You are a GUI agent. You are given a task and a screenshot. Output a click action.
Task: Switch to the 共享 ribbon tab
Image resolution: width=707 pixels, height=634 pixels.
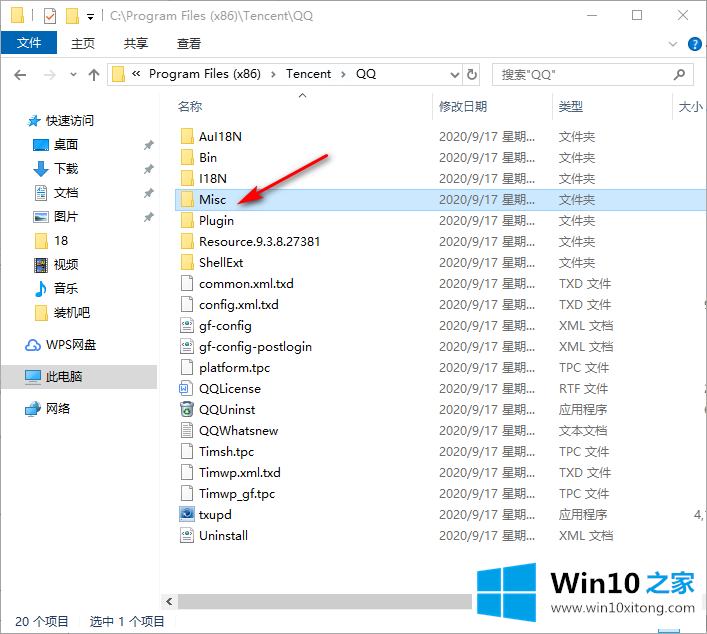pyautogui.click(x=136, y=43)
